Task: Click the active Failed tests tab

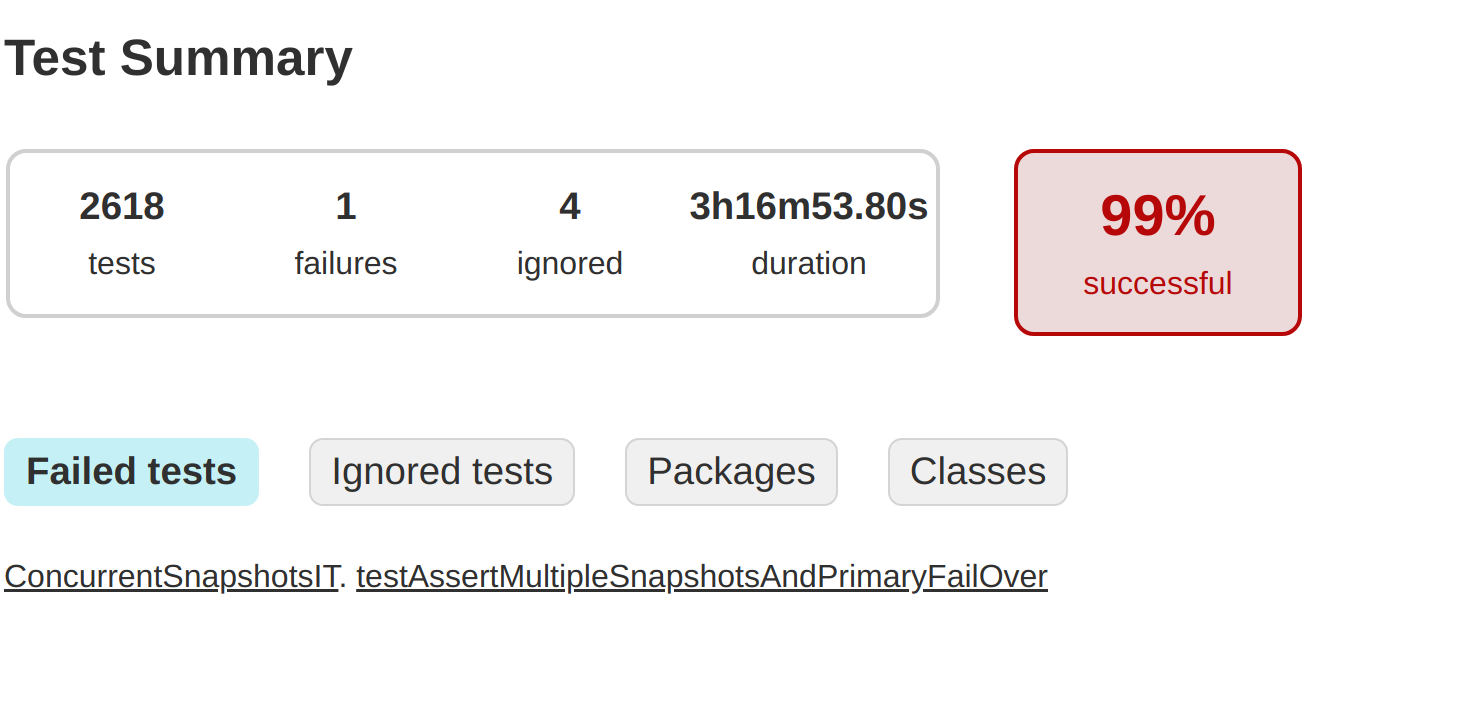Action: [131, 471]
